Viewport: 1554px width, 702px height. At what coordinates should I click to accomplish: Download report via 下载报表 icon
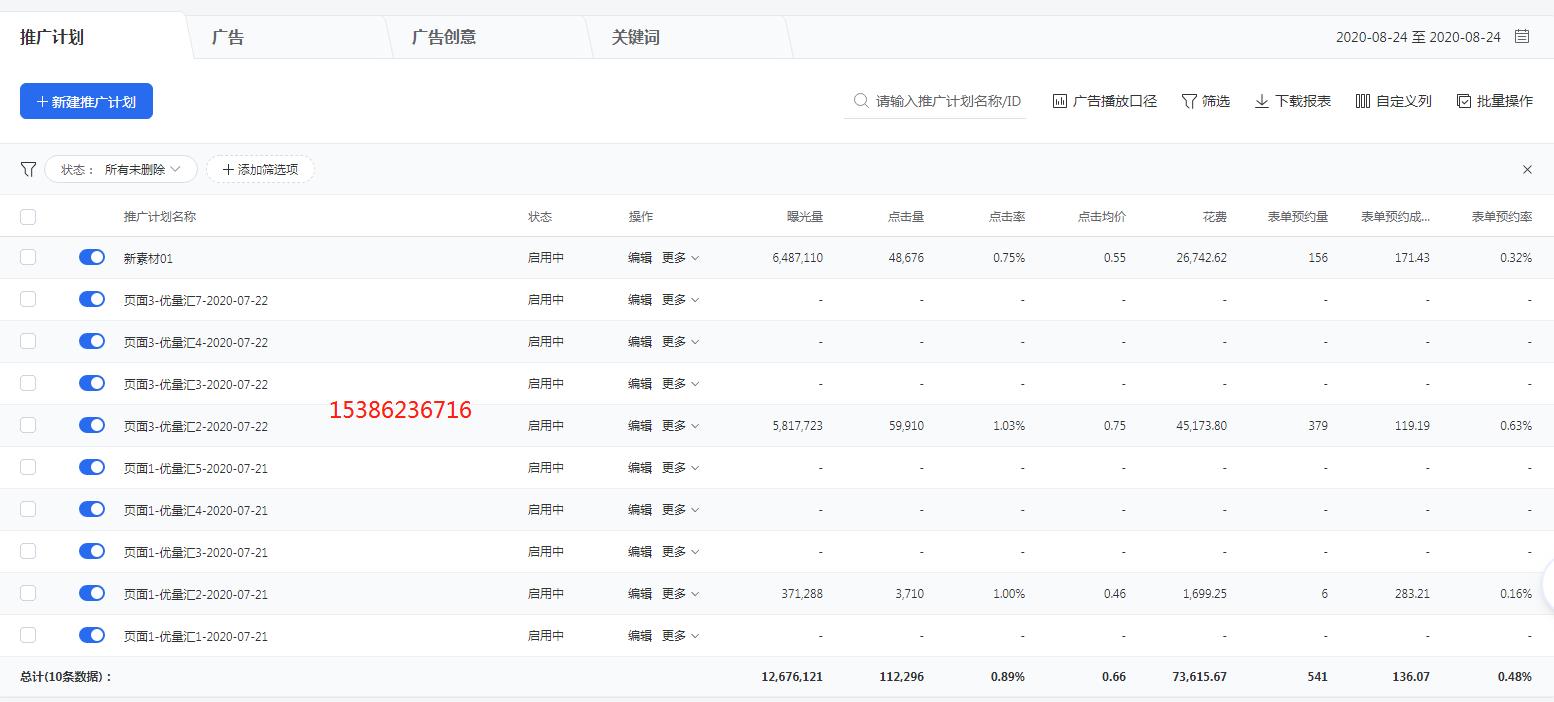click(x=1262, y=101)
